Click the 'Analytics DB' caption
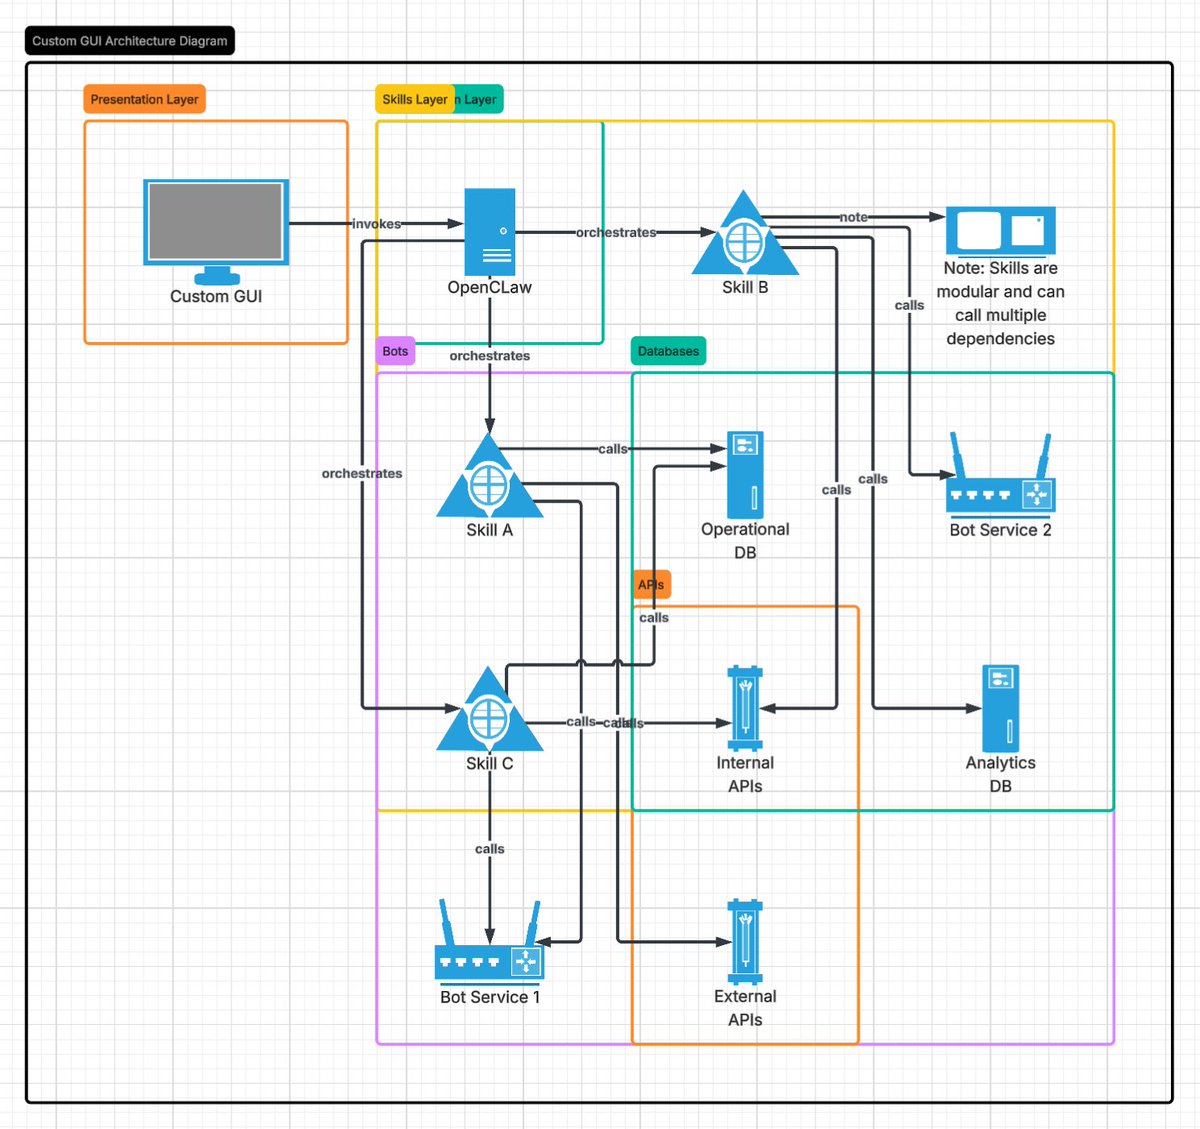 tap(1001, 774)
